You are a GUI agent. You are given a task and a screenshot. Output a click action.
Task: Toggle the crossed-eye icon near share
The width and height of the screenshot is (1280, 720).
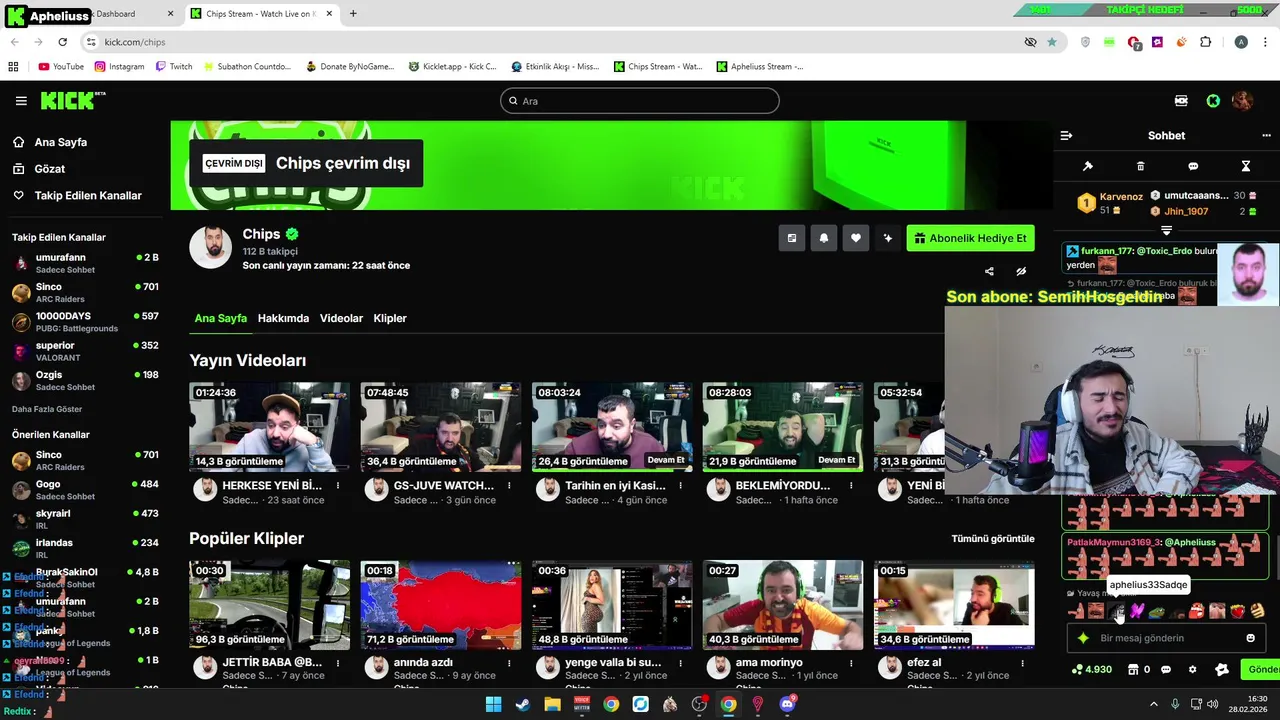[x=1021, y=271]
